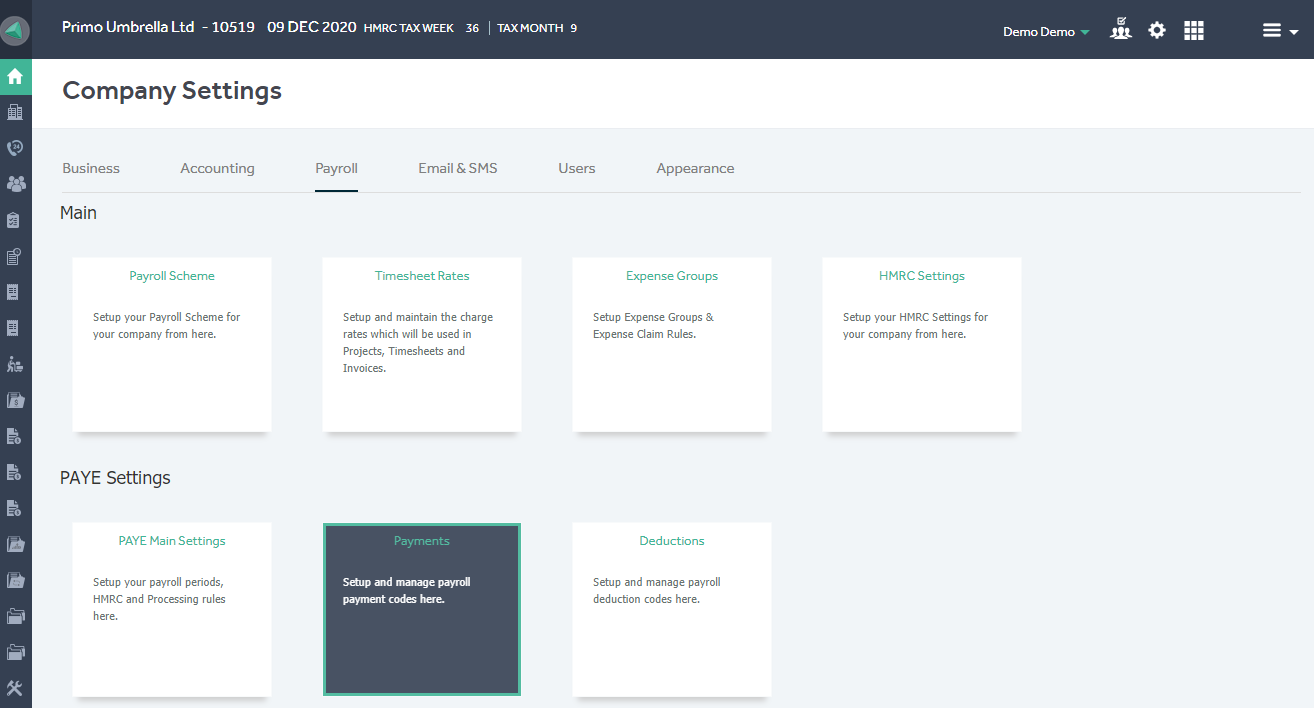Viewport: 1314px width, 708px height.
Task: Open the wrench and screwdriver tools icon
Action: coord(15,688)
